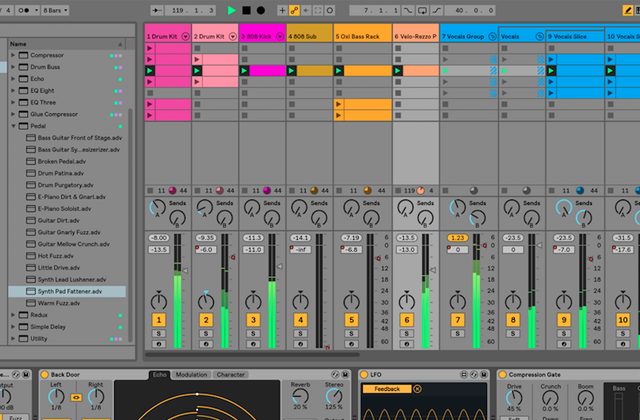This screenshot has width=640, height=420.
Task: Toggle Back Door device power button
Action: click(44, 374)
